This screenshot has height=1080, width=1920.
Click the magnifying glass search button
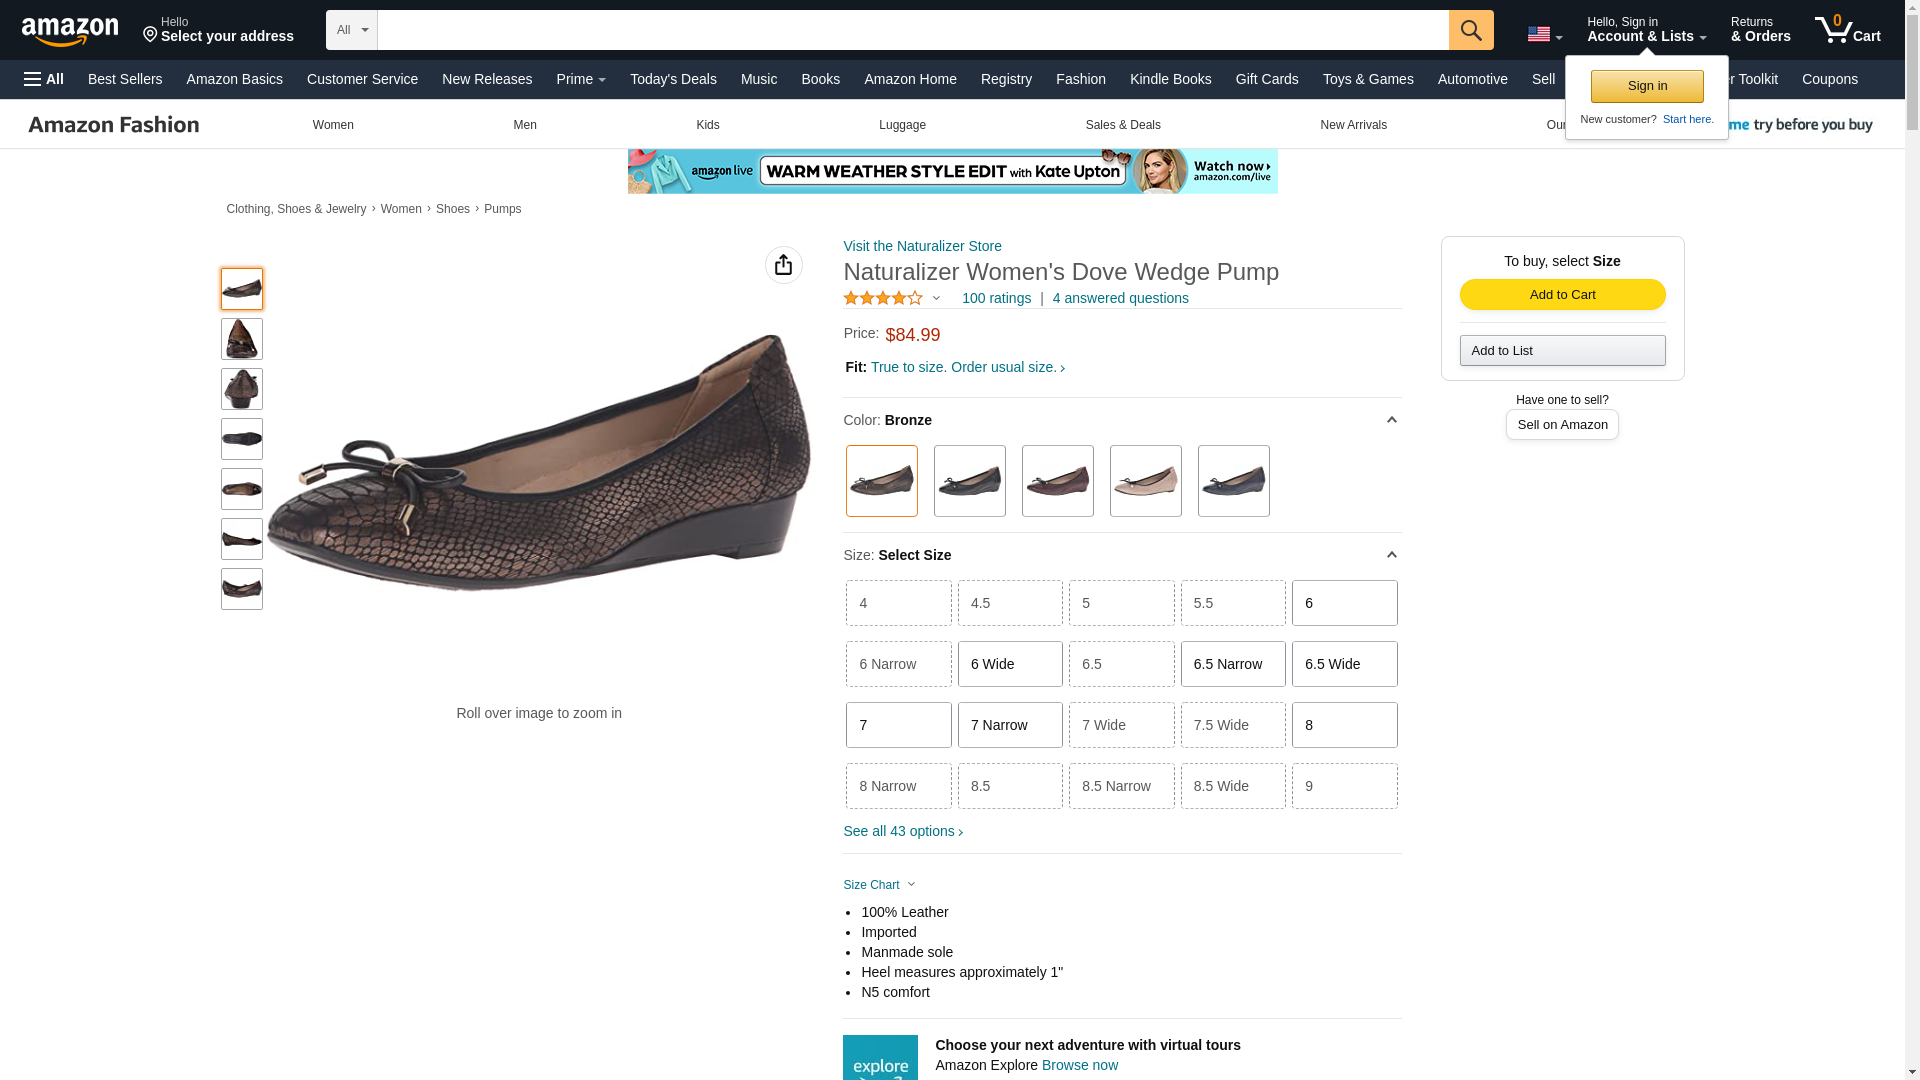pyautogui.click(x=1470, y=30)
